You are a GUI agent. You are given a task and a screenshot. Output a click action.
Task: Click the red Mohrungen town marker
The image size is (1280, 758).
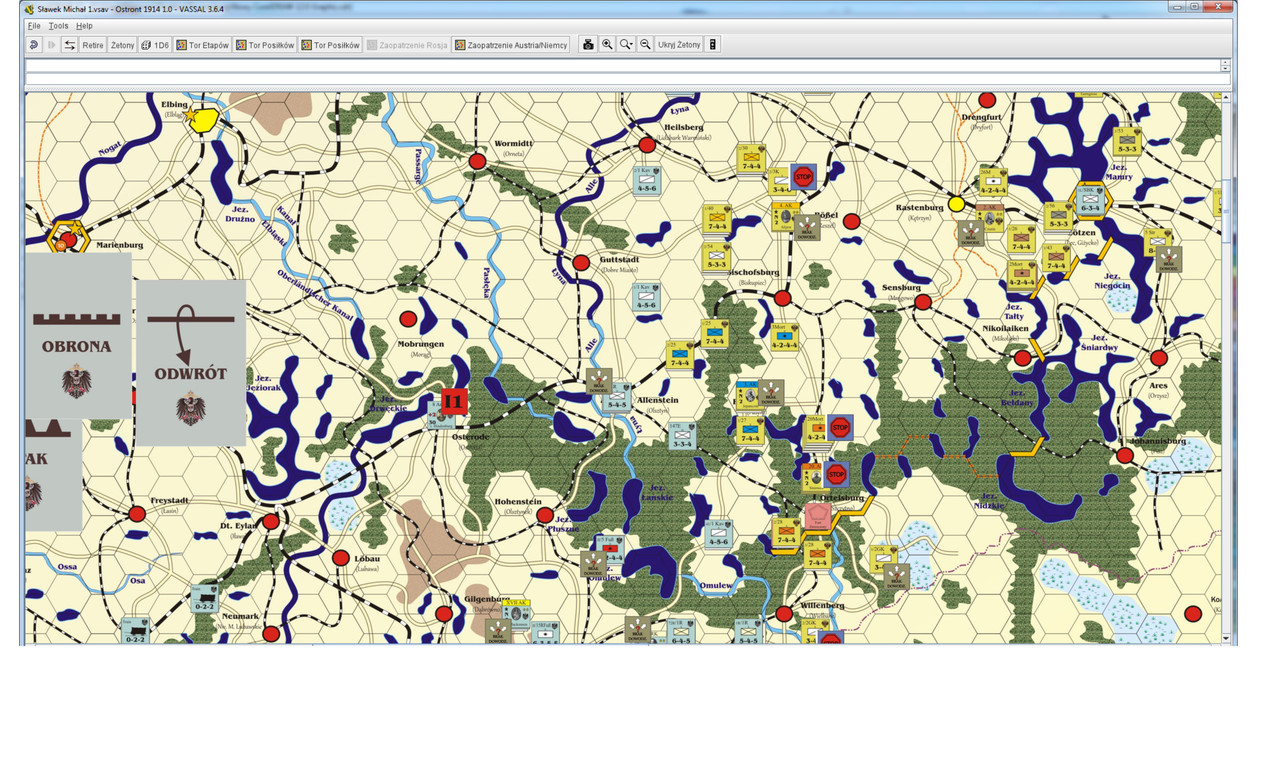408,319
